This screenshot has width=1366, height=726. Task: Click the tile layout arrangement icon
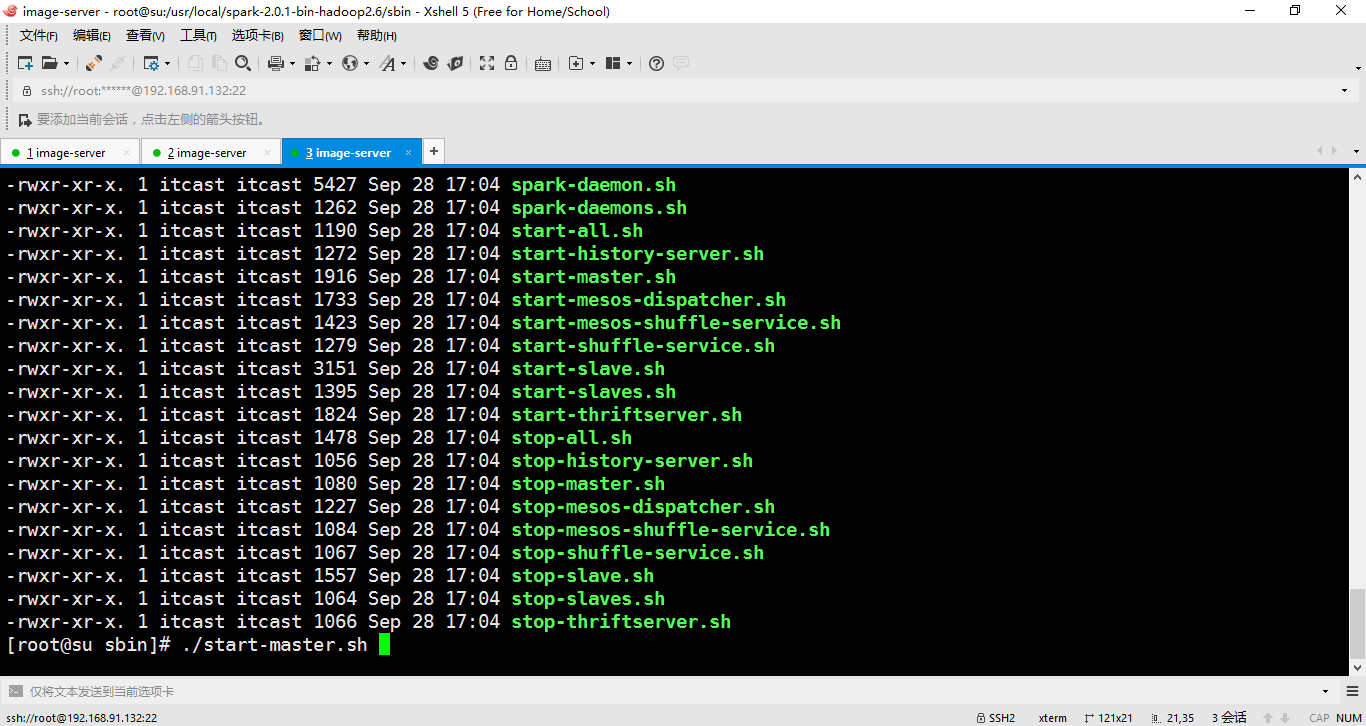point(613,63)
